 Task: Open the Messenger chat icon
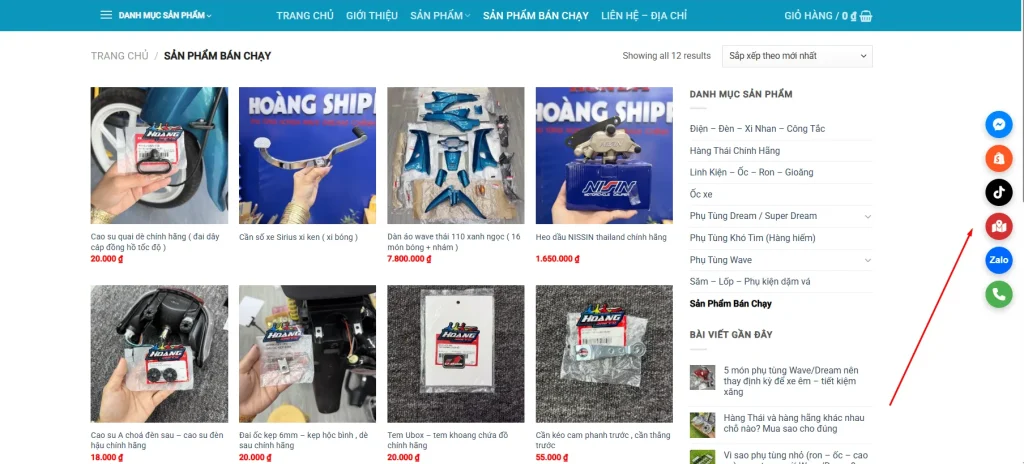[x=999, y=124]
